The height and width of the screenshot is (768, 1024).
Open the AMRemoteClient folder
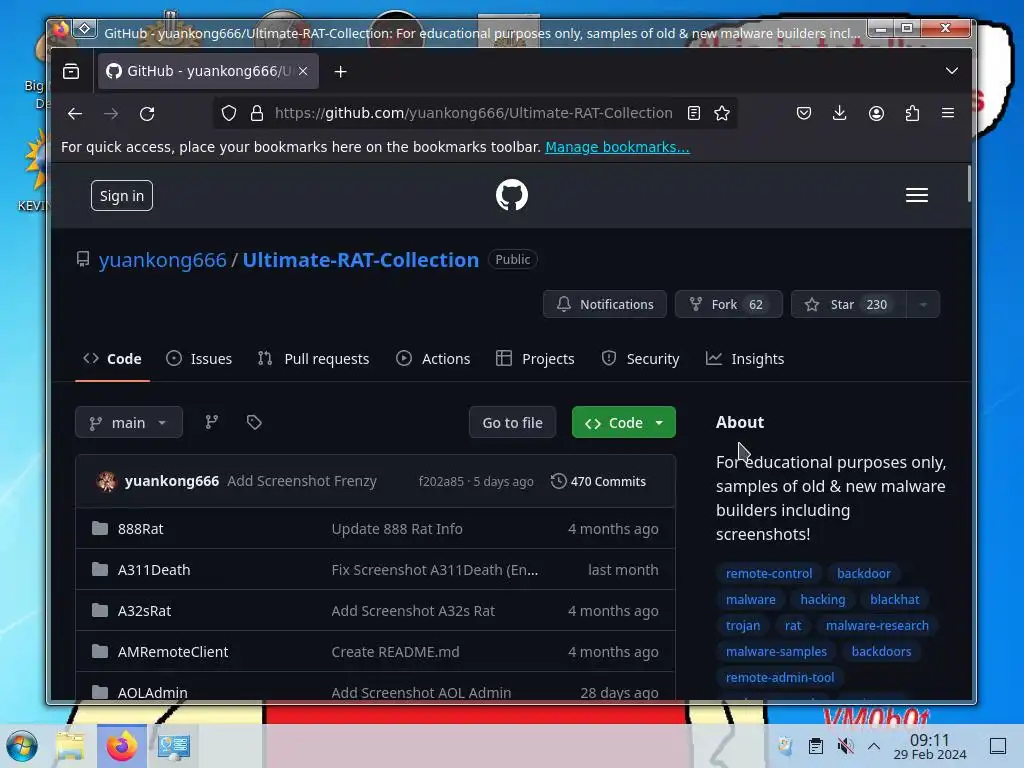pyautogui.click(x=173, y=652)
